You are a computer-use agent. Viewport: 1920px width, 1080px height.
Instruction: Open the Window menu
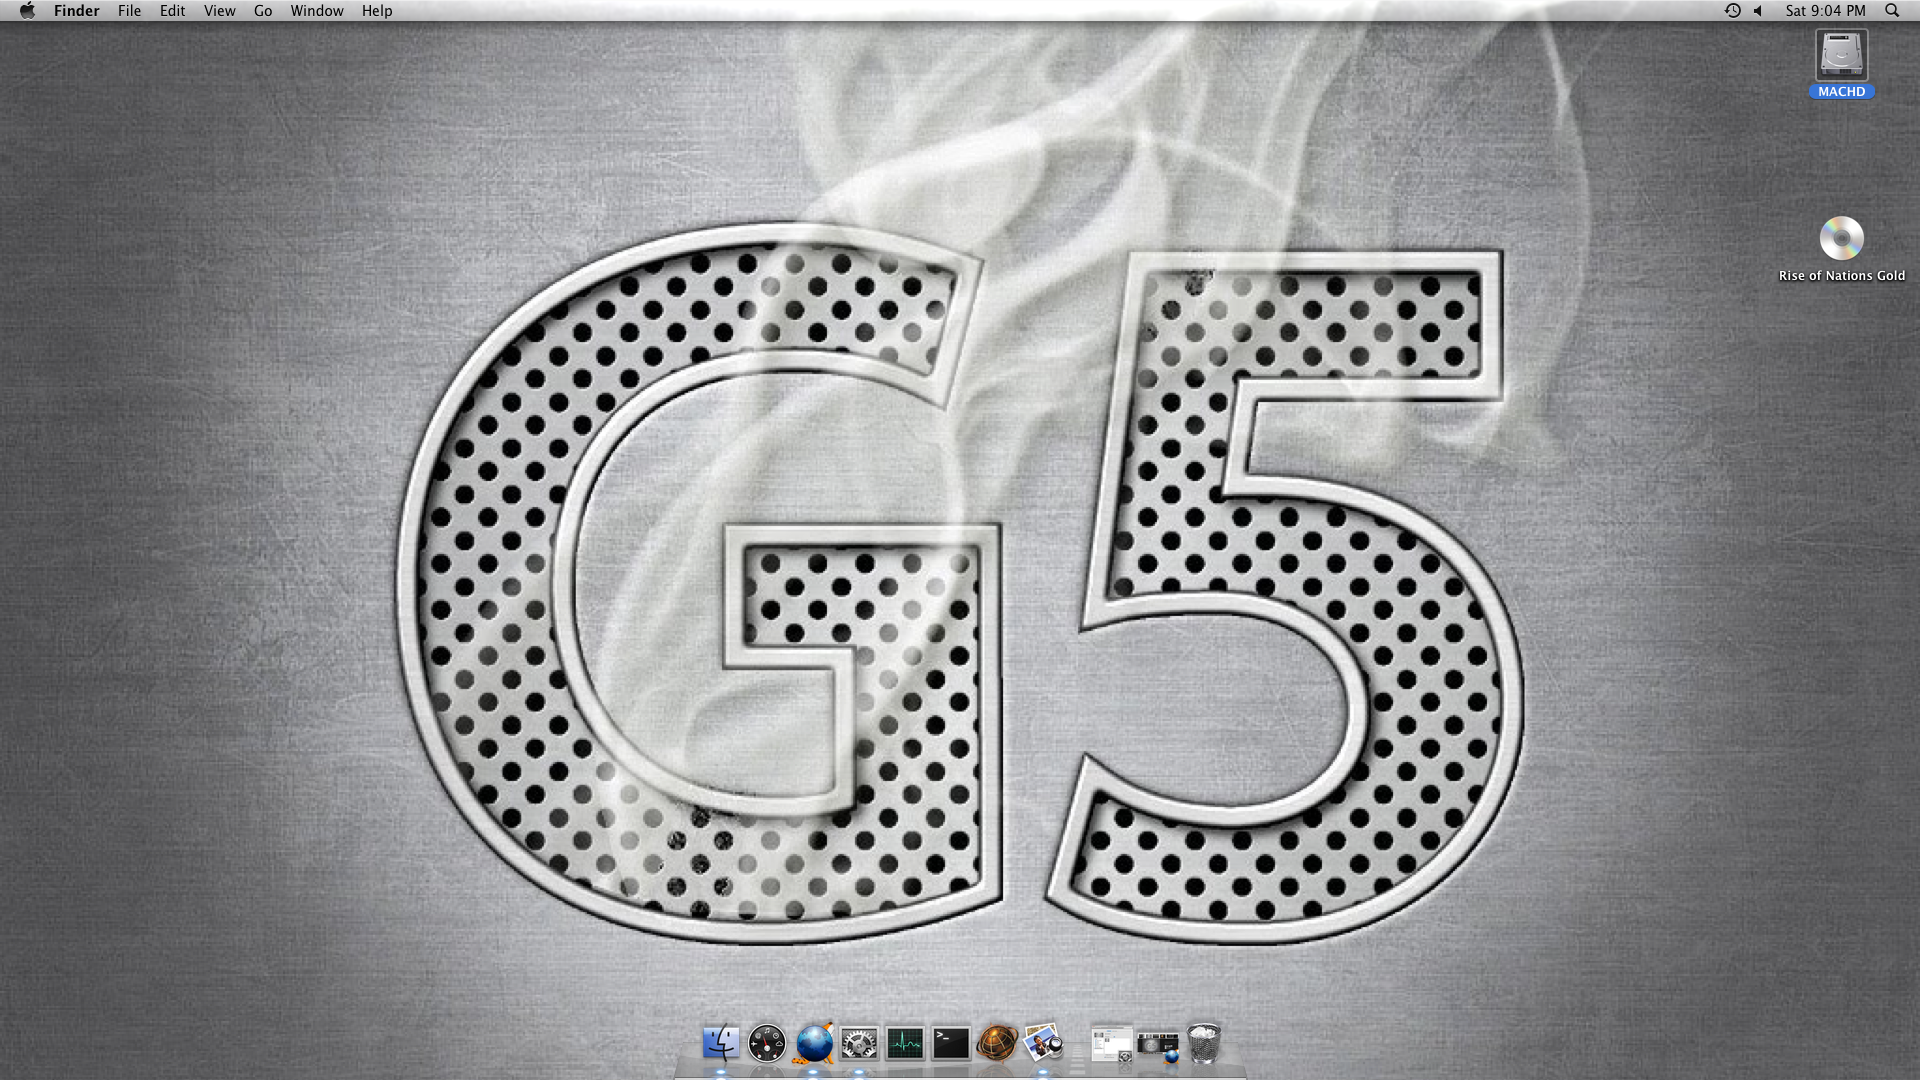tap(316, 10)
